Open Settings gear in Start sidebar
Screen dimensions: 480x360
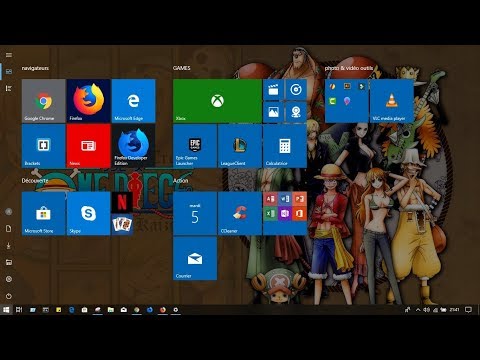click(x=9, y=279)
